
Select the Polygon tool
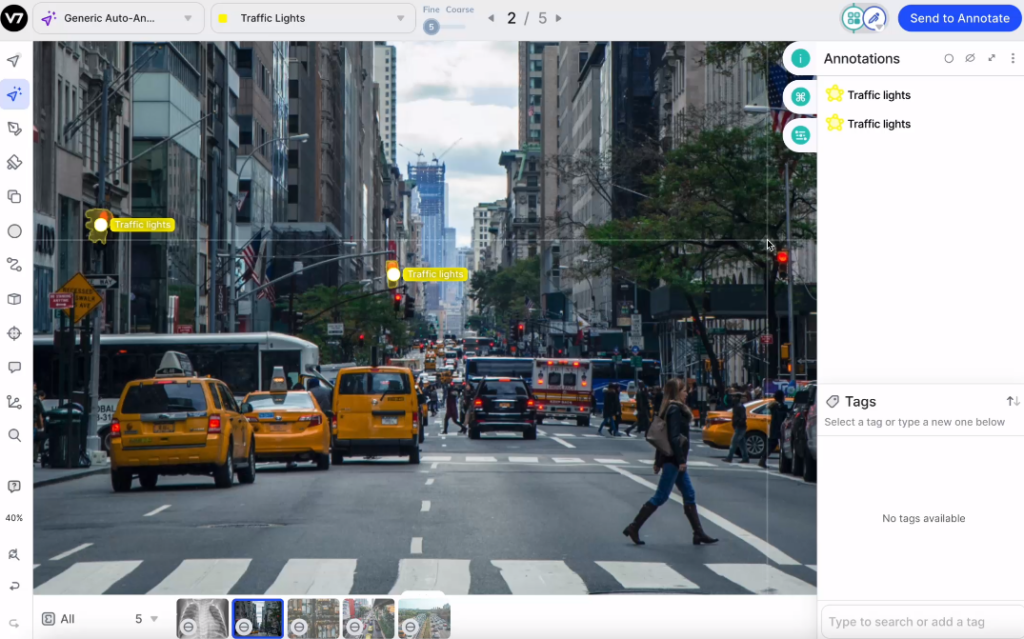tap(14, 129)
